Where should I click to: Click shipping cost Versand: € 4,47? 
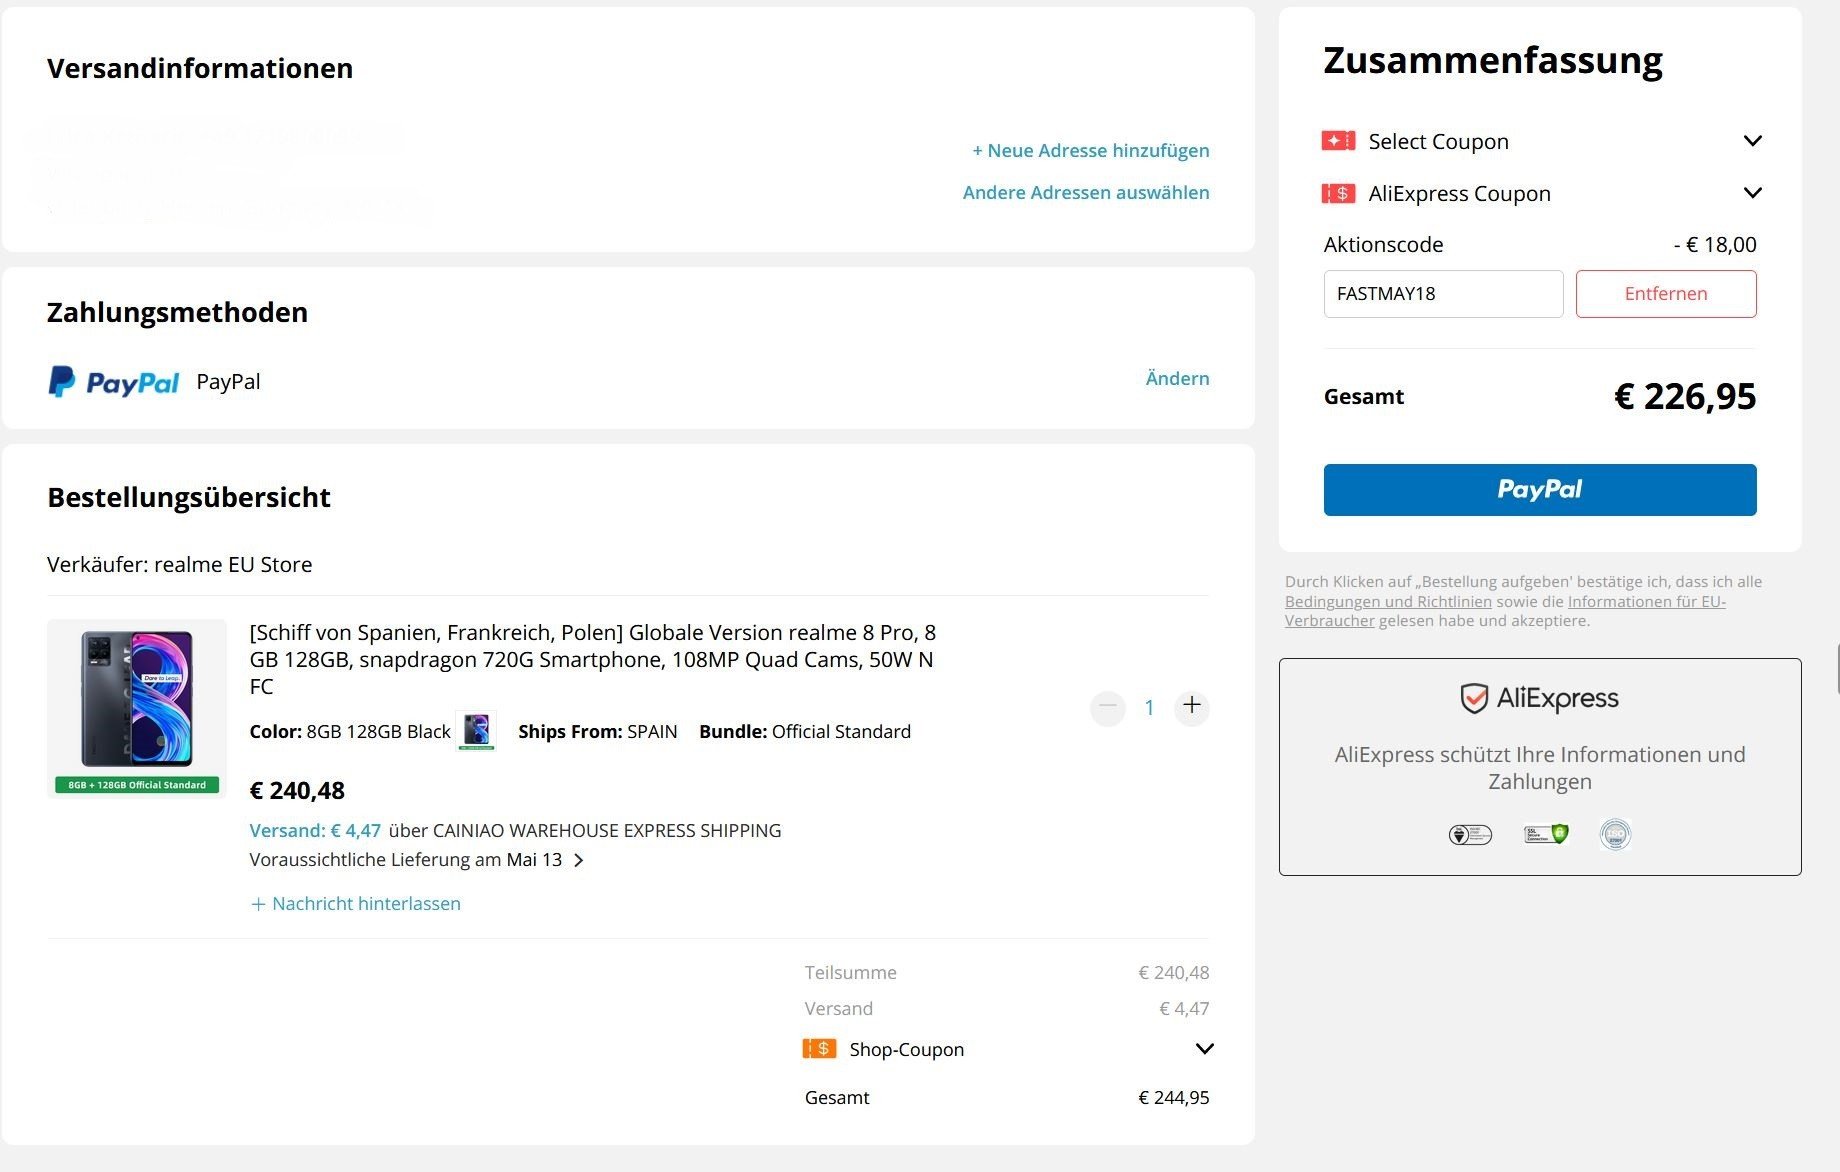315,830
